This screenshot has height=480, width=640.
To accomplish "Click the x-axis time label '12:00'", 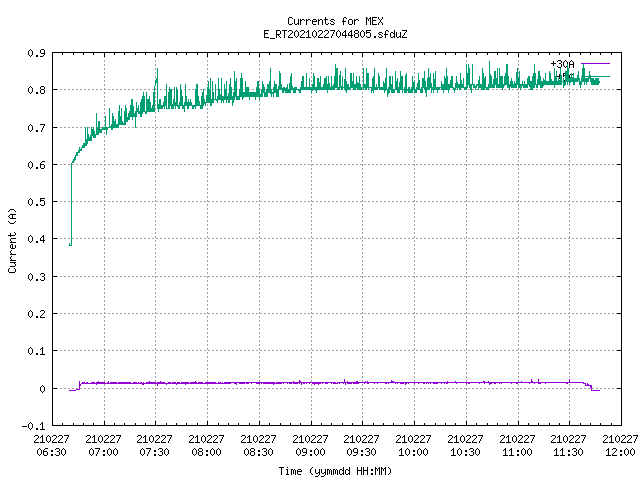I will [620, 452].
